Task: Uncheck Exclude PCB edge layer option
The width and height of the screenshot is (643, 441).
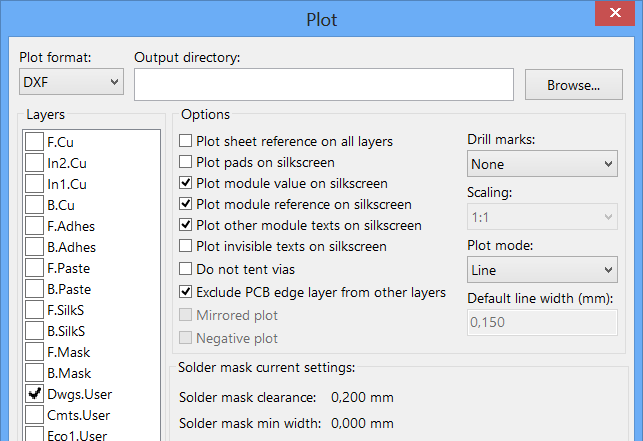Action: tap(186, 292)
